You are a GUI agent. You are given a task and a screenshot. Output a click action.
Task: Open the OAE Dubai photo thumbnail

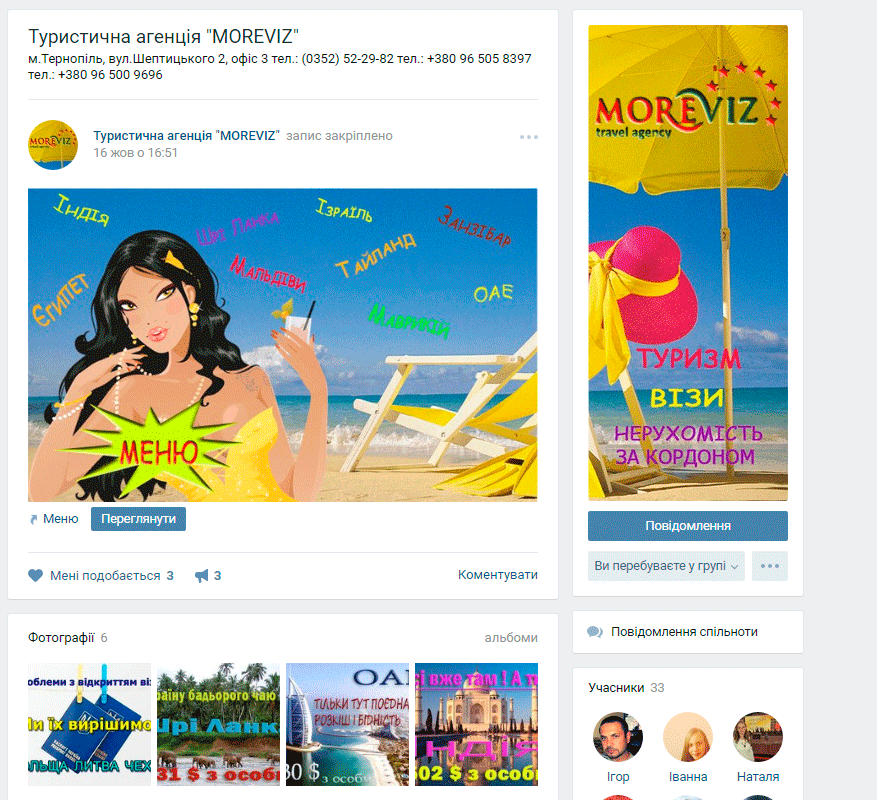[x=347, y=724]
